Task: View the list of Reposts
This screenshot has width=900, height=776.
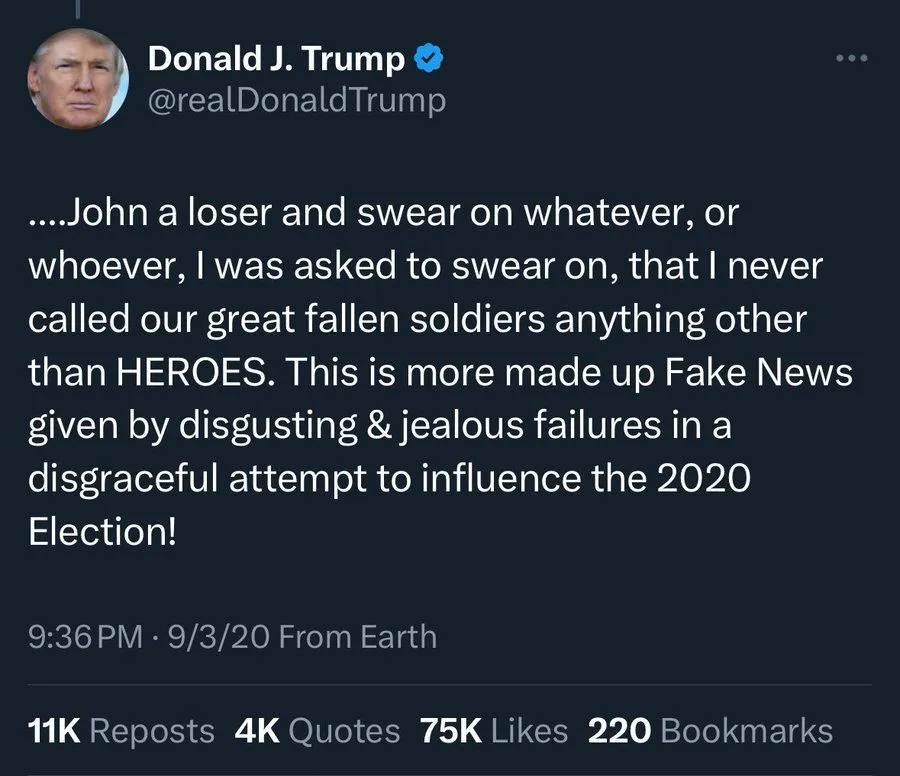Action: click(152, 730)
